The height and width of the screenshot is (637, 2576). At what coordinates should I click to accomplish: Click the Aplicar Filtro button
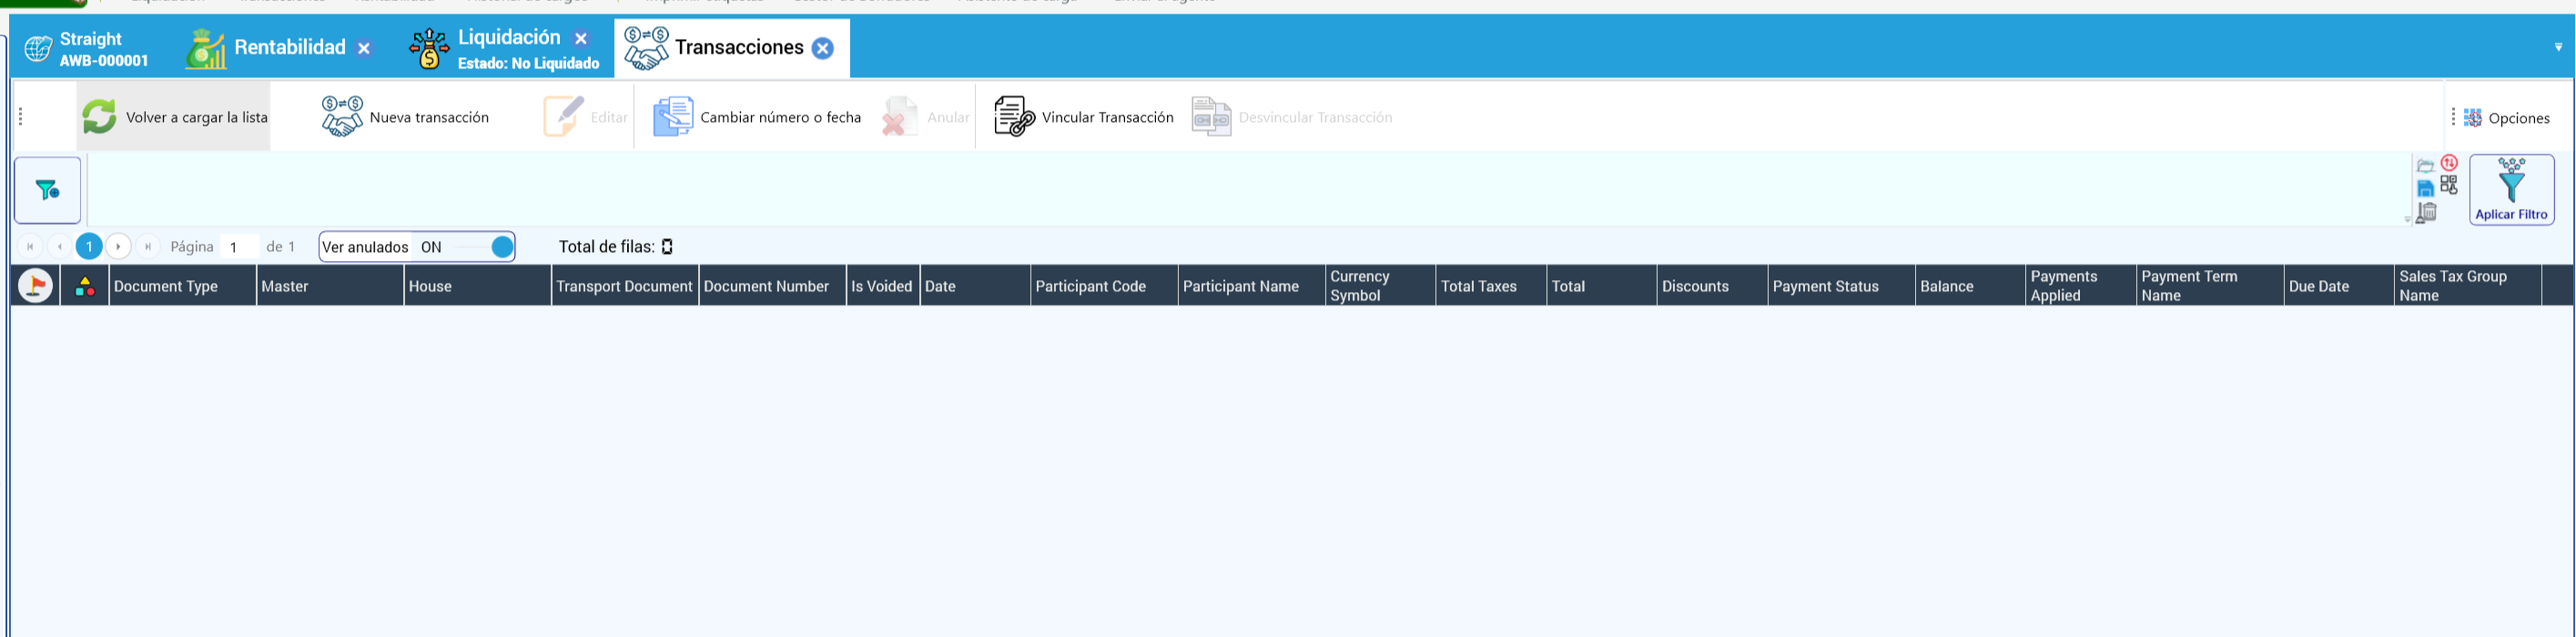click(2512, 190)
